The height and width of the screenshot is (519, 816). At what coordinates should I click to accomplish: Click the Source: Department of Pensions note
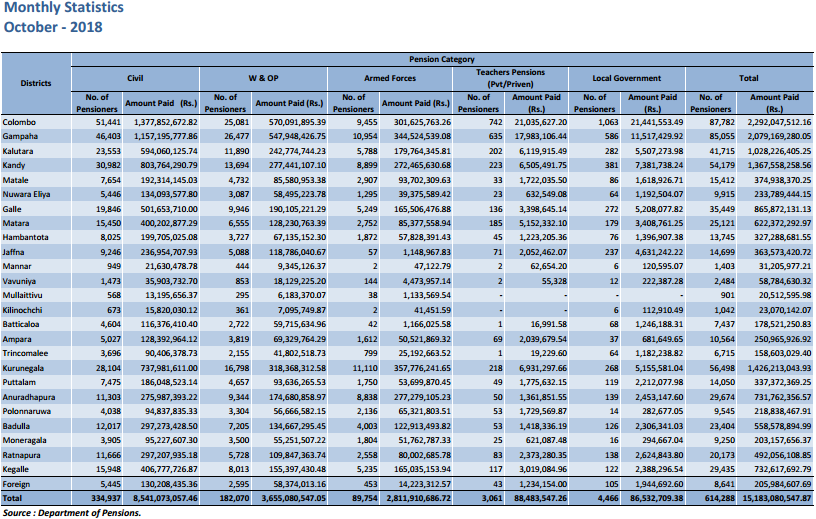72,513
